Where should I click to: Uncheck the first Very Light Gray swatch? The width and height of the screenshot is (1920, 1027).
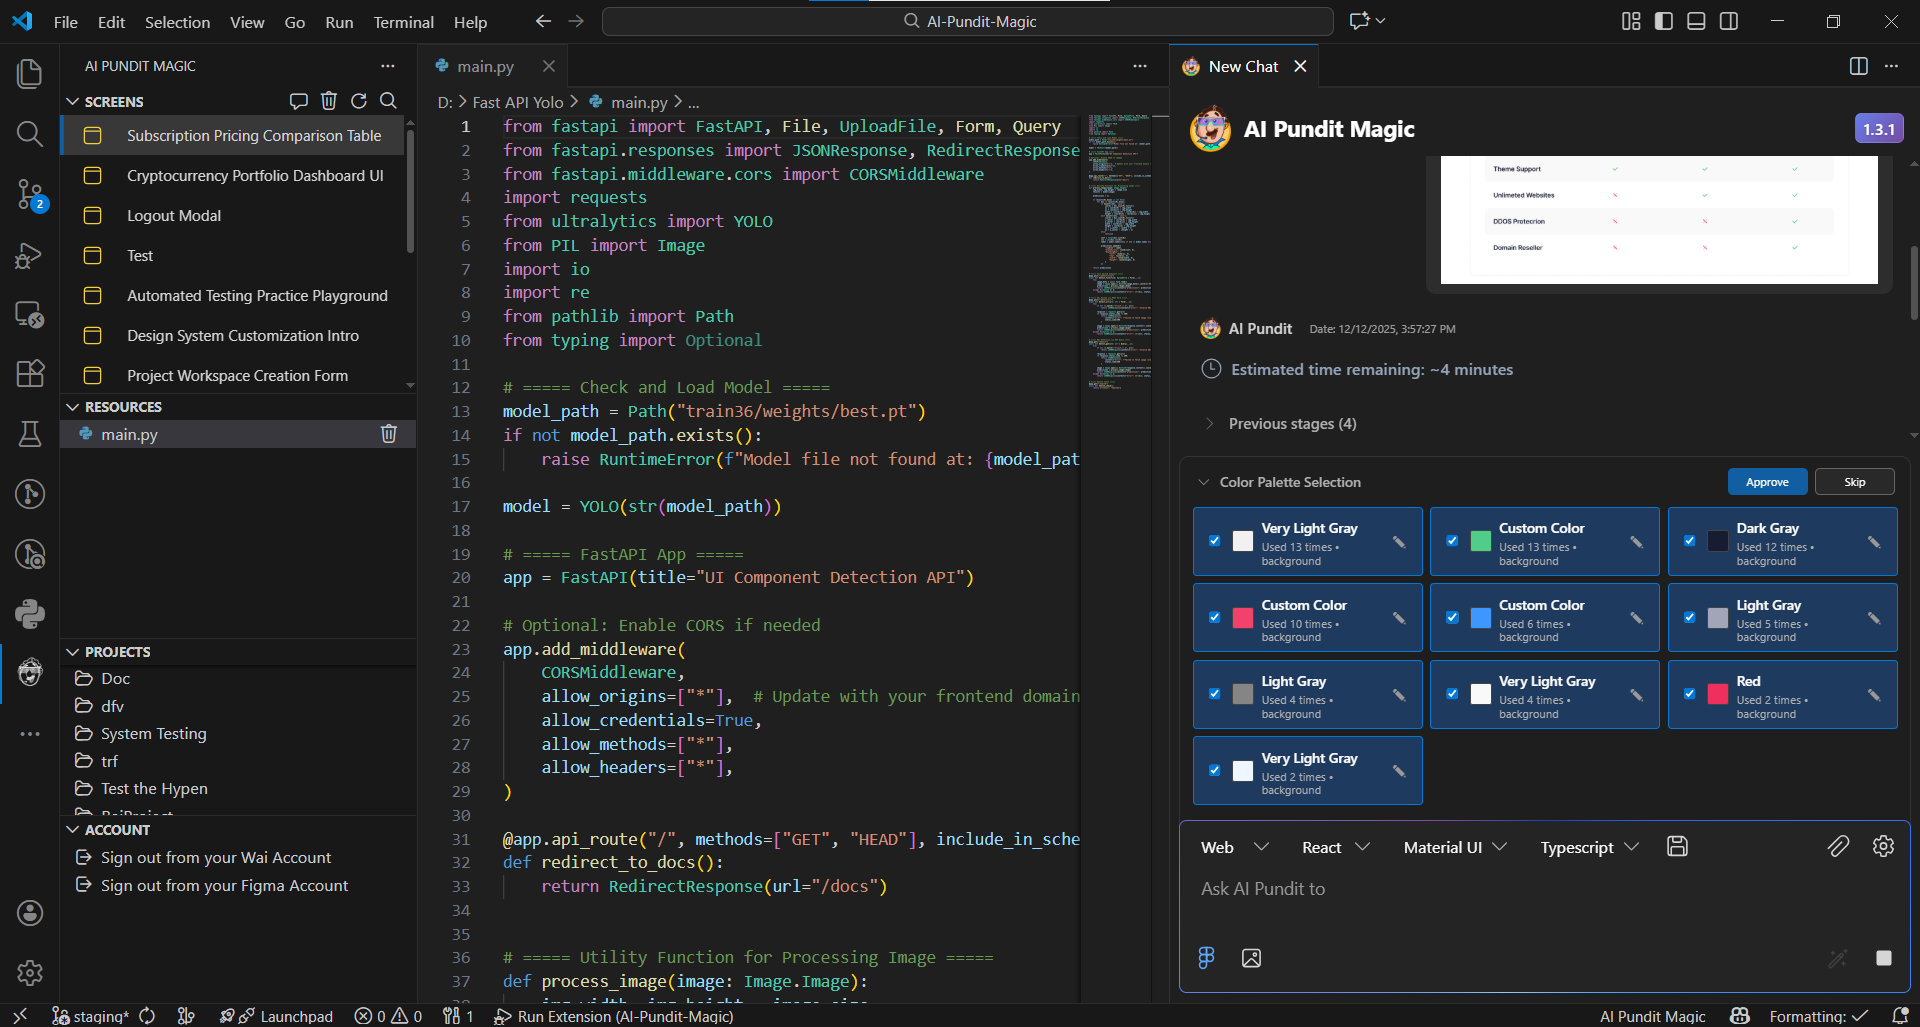(x=1215, y=540)
